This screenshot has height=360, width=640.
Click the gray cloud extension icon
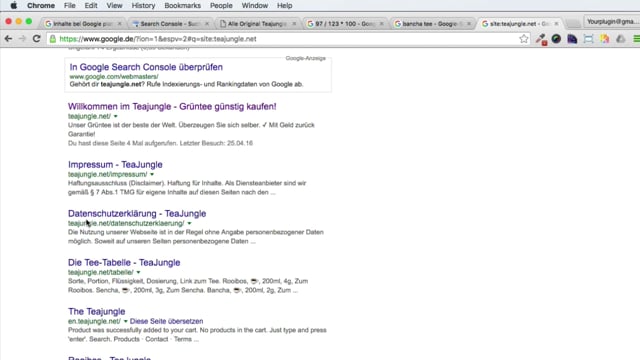pyautogui.click(x=621, y=39)
